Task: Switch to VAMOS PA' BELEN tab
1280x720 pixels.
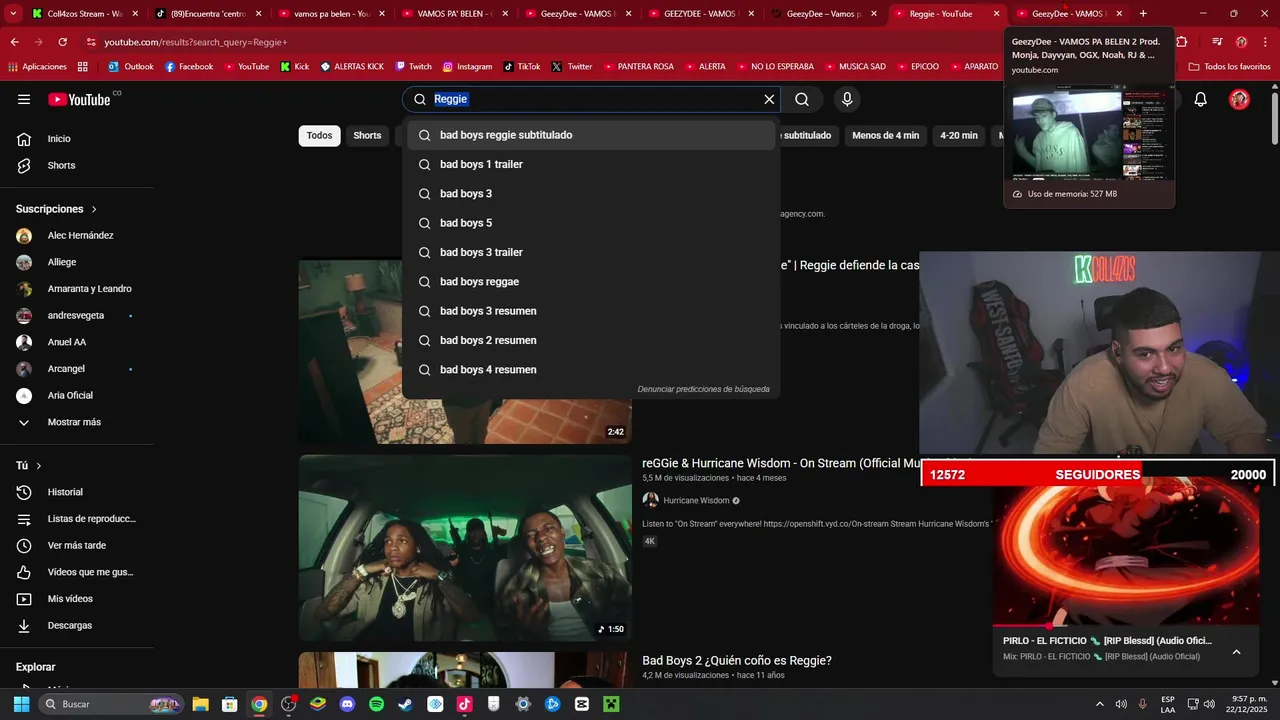Action: point(455,14)
